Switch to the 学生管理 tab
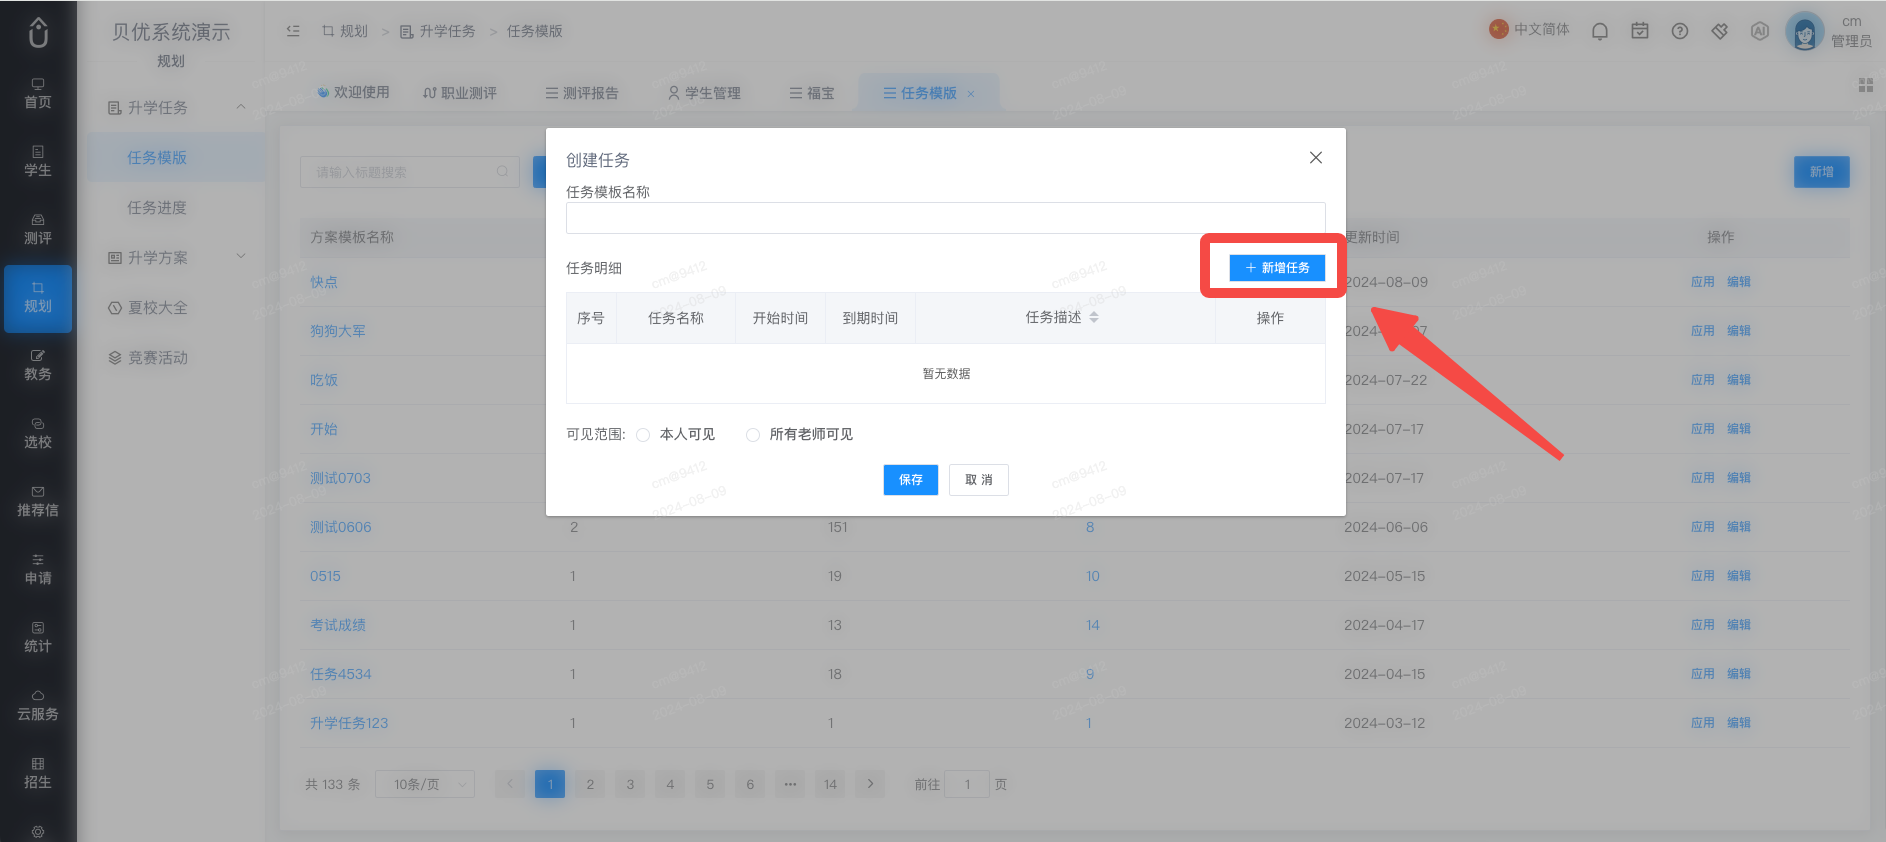The image size is (1886, 842). [704, 93]
